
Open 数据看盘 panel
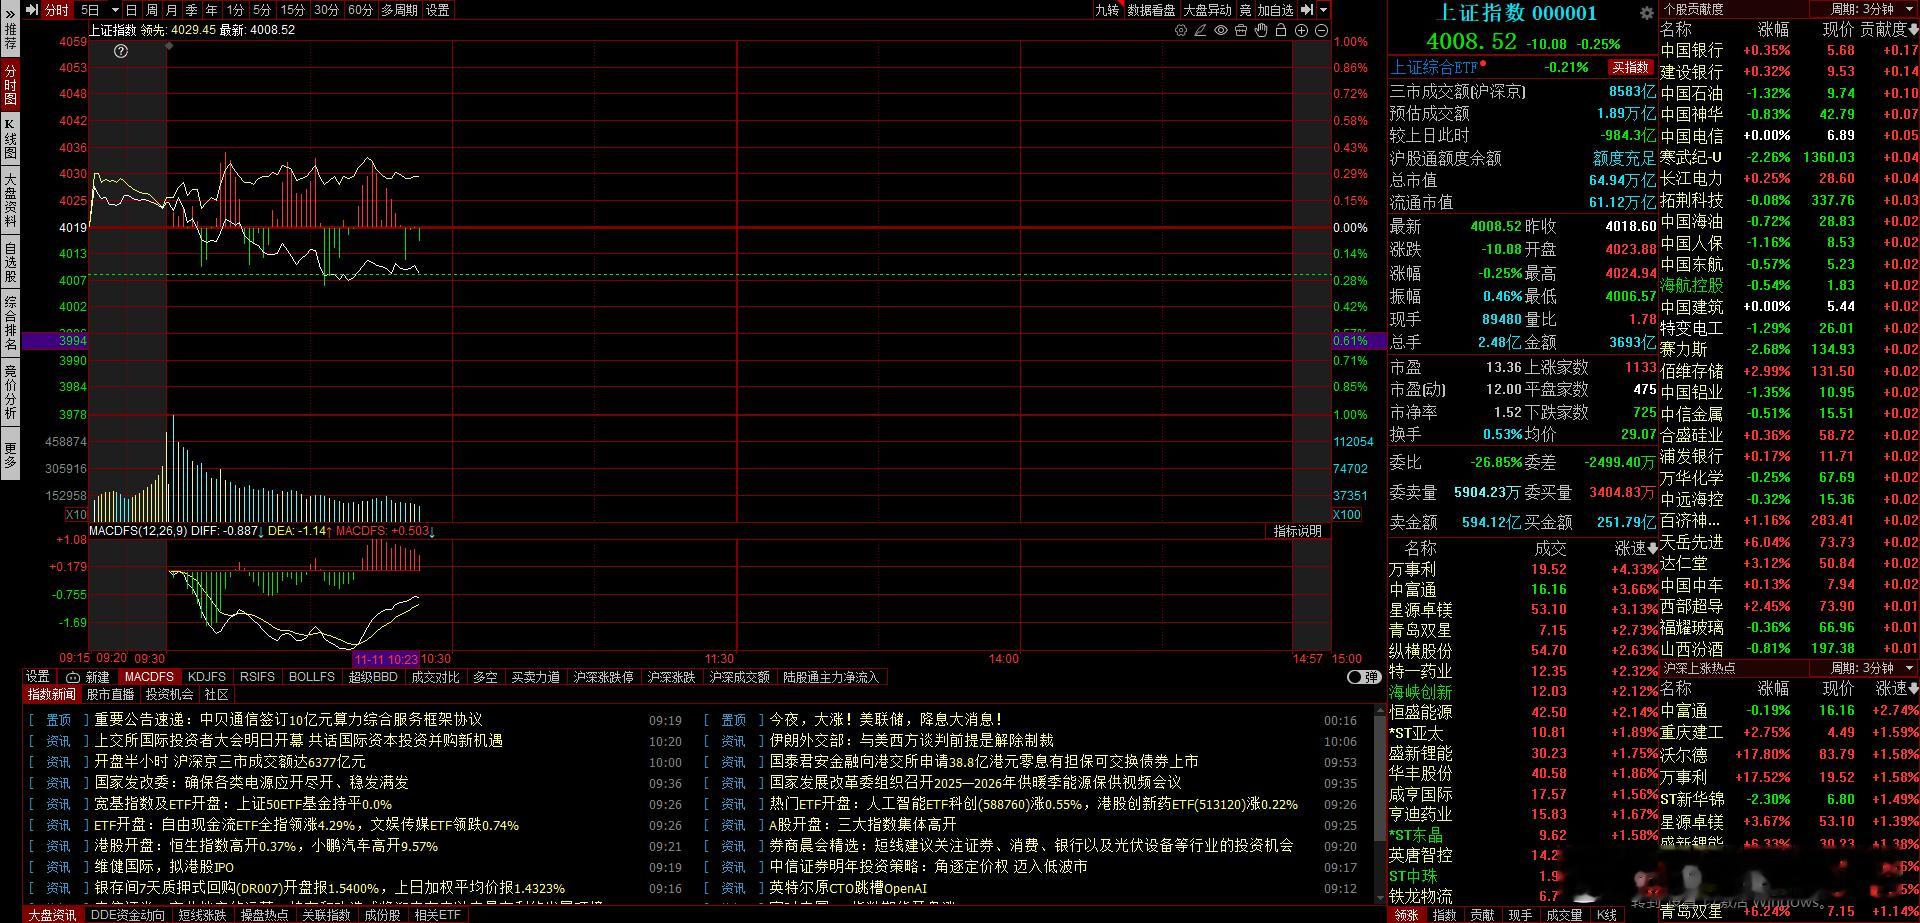coord(1151,10)
